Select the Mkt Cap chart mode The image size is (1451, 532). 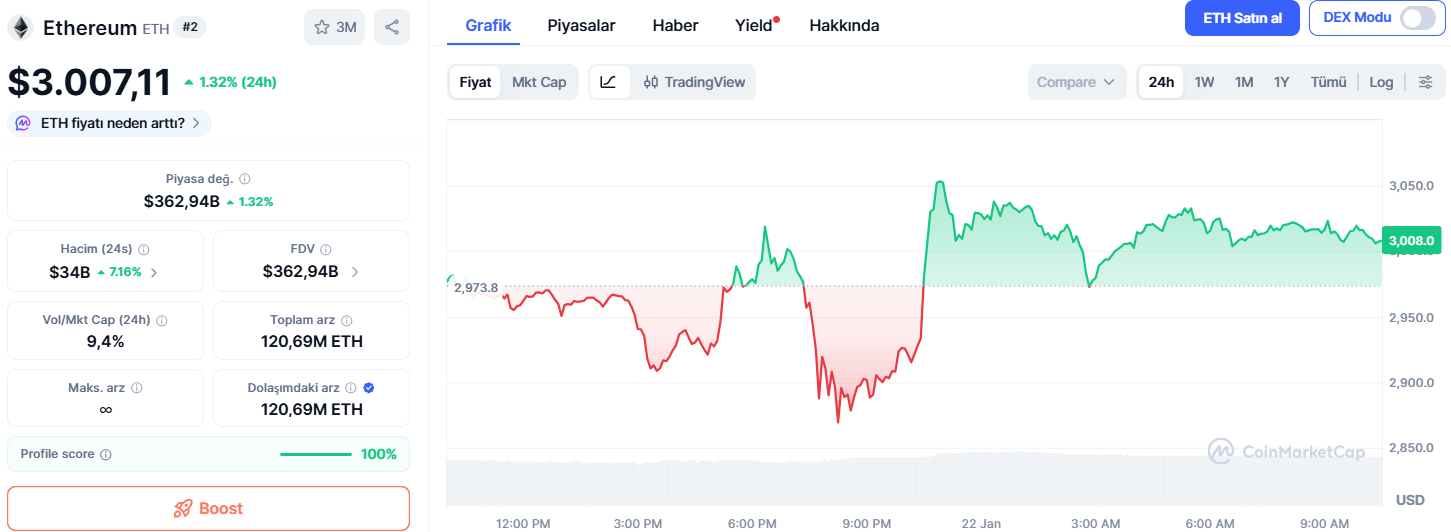(x=539, y=82)
